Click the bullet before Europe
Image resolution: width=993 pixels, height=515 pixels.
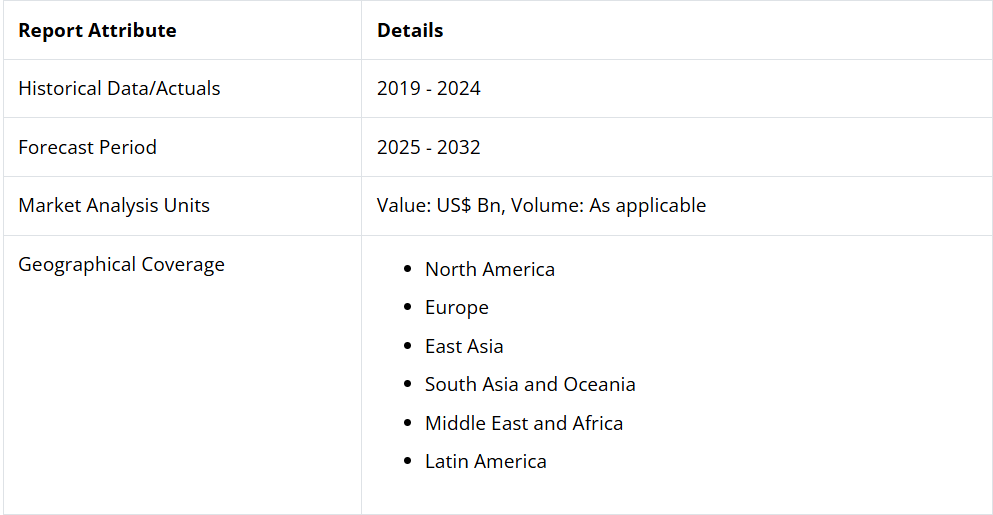407,307
